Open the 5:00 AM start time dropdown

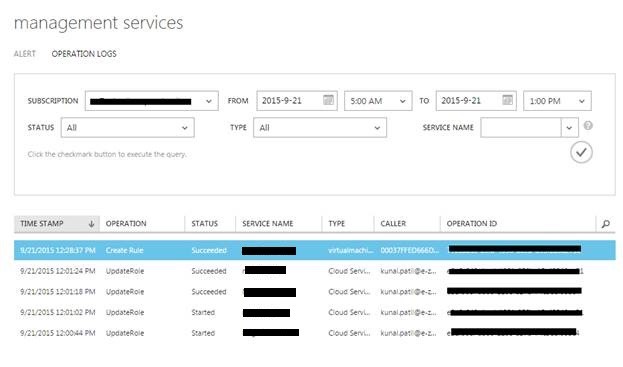pos(377,101)
